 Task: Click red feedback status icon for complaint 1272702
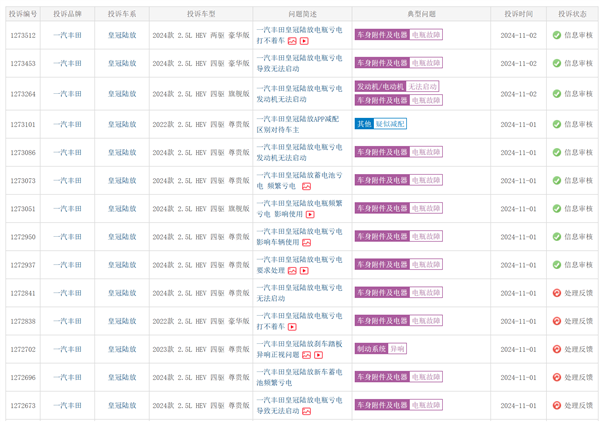point(557,349)
